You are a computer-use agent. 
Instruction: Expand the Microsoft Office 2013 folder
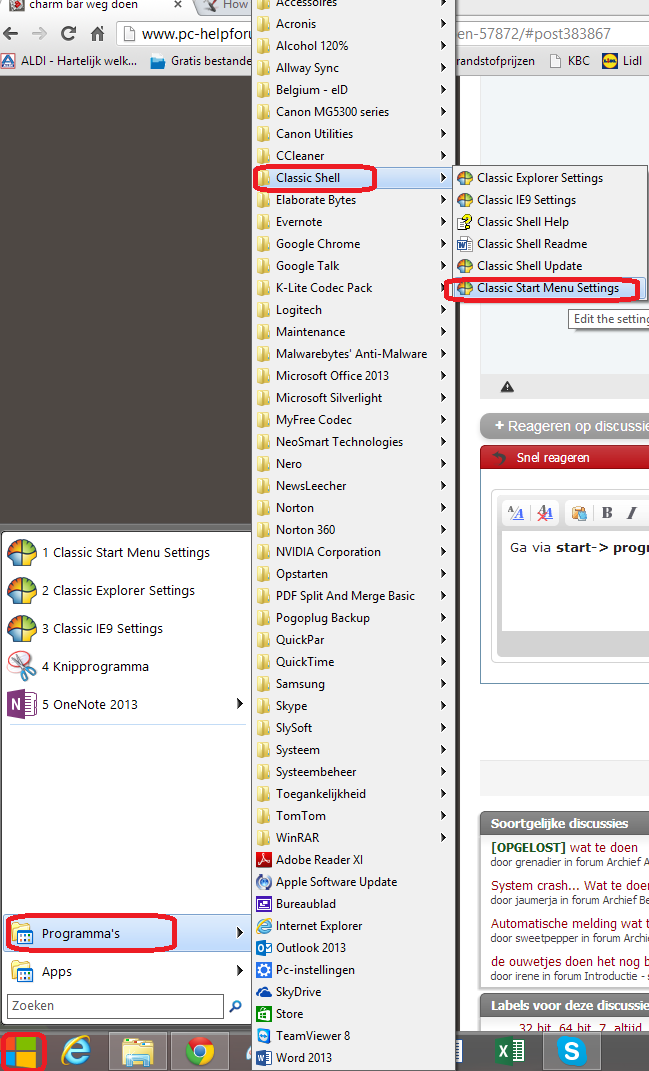353,376
